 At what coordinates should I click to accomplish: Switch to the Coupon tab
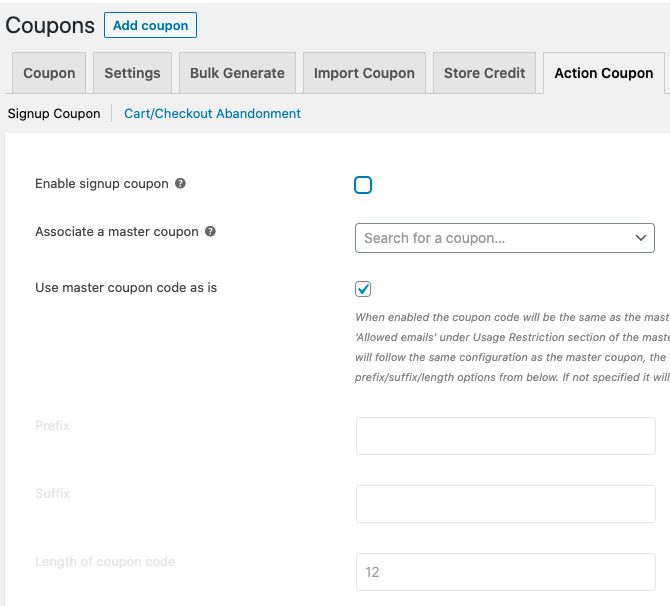click(x=49, y=73)
